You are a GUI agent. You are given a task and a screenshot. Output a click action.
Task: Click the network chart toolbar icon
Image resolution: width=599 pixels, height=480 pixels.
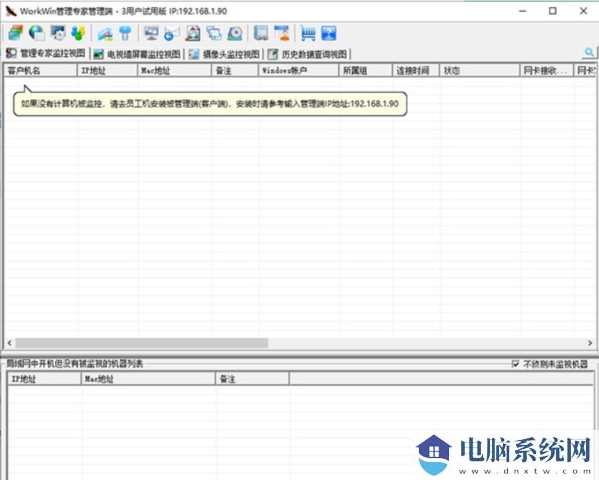tap(105, 33)
